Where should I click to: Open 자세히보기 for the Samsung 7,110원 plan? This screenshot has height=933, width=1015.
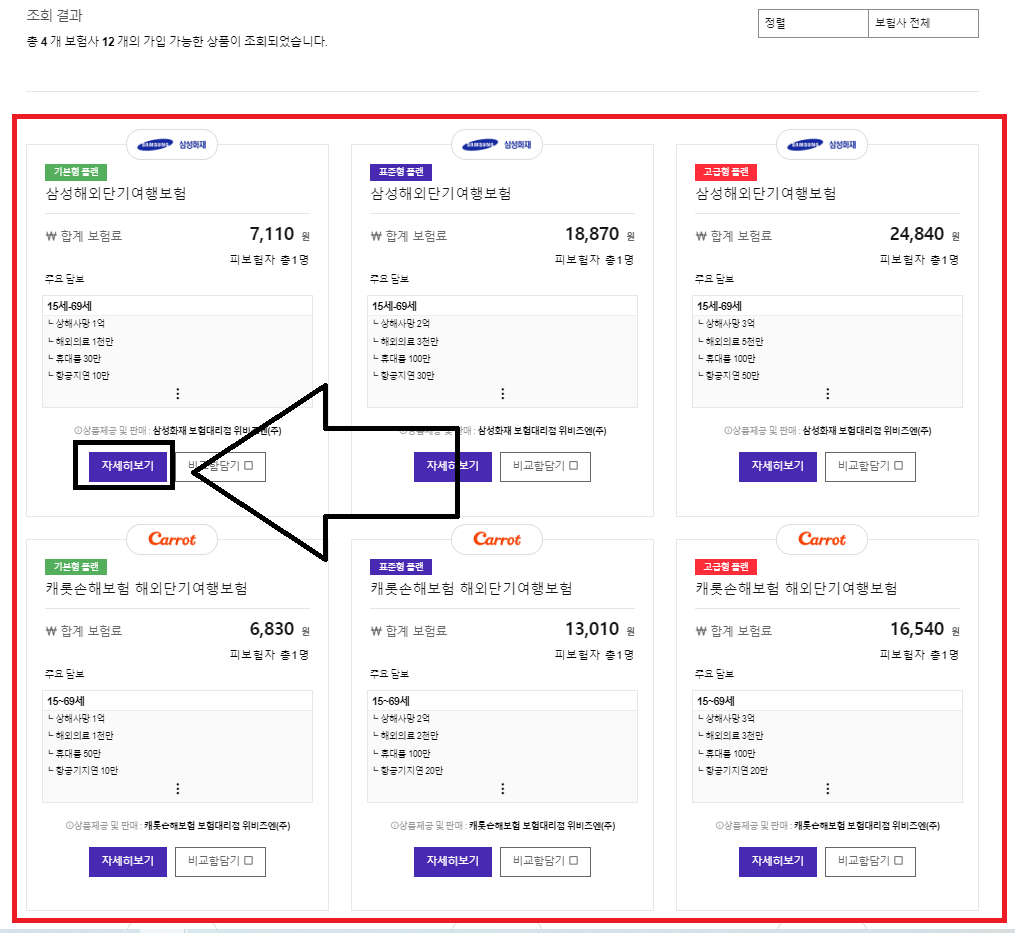coord(128,466)
